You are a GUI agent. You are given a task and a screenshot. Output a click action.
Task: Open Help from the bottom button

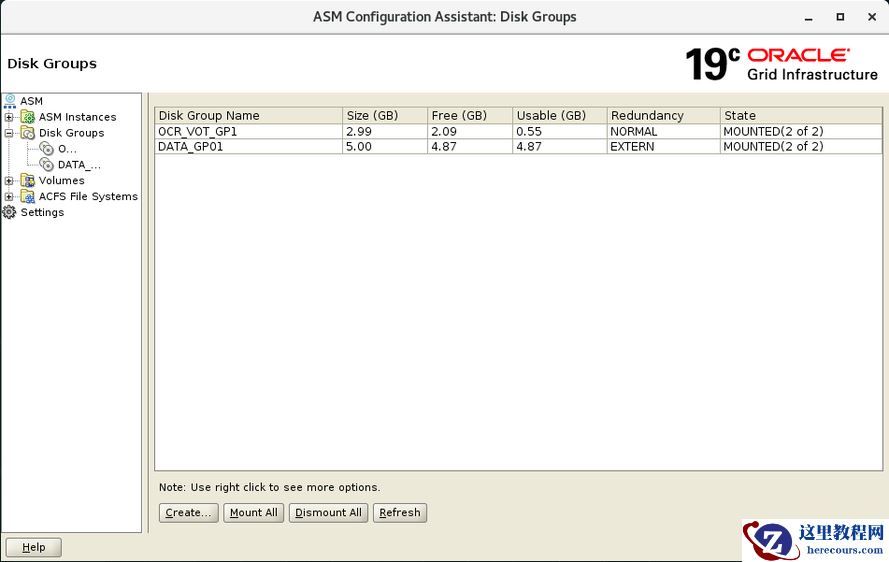33,548
